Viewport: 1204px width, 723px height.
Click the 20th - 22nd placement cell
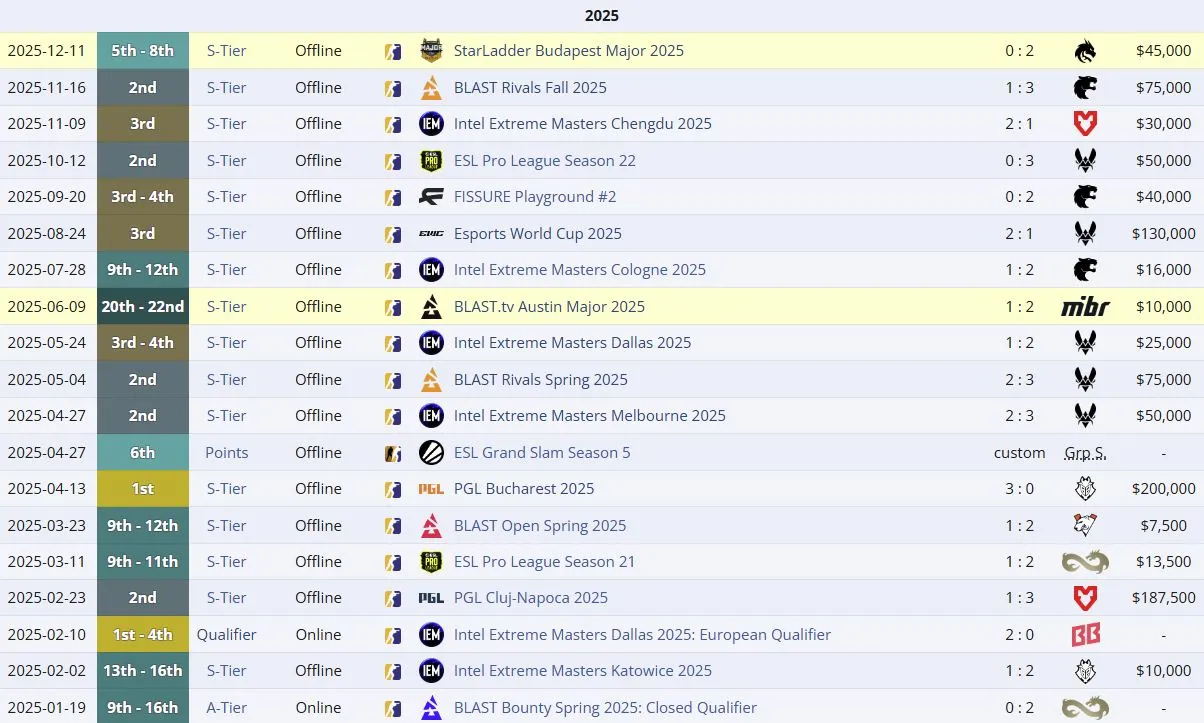143,307
